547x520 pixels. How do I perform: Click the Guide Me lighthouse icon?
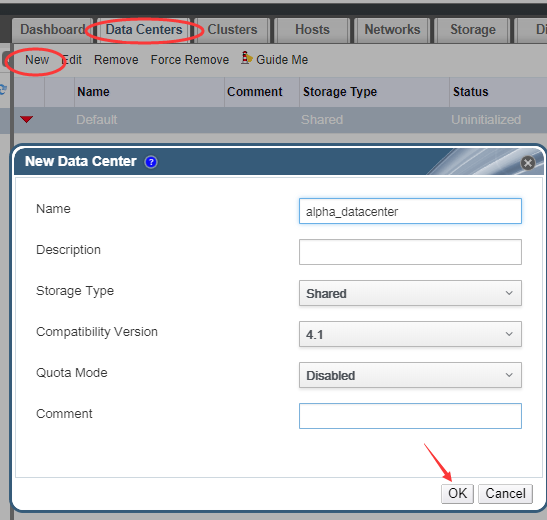(246, 58)
